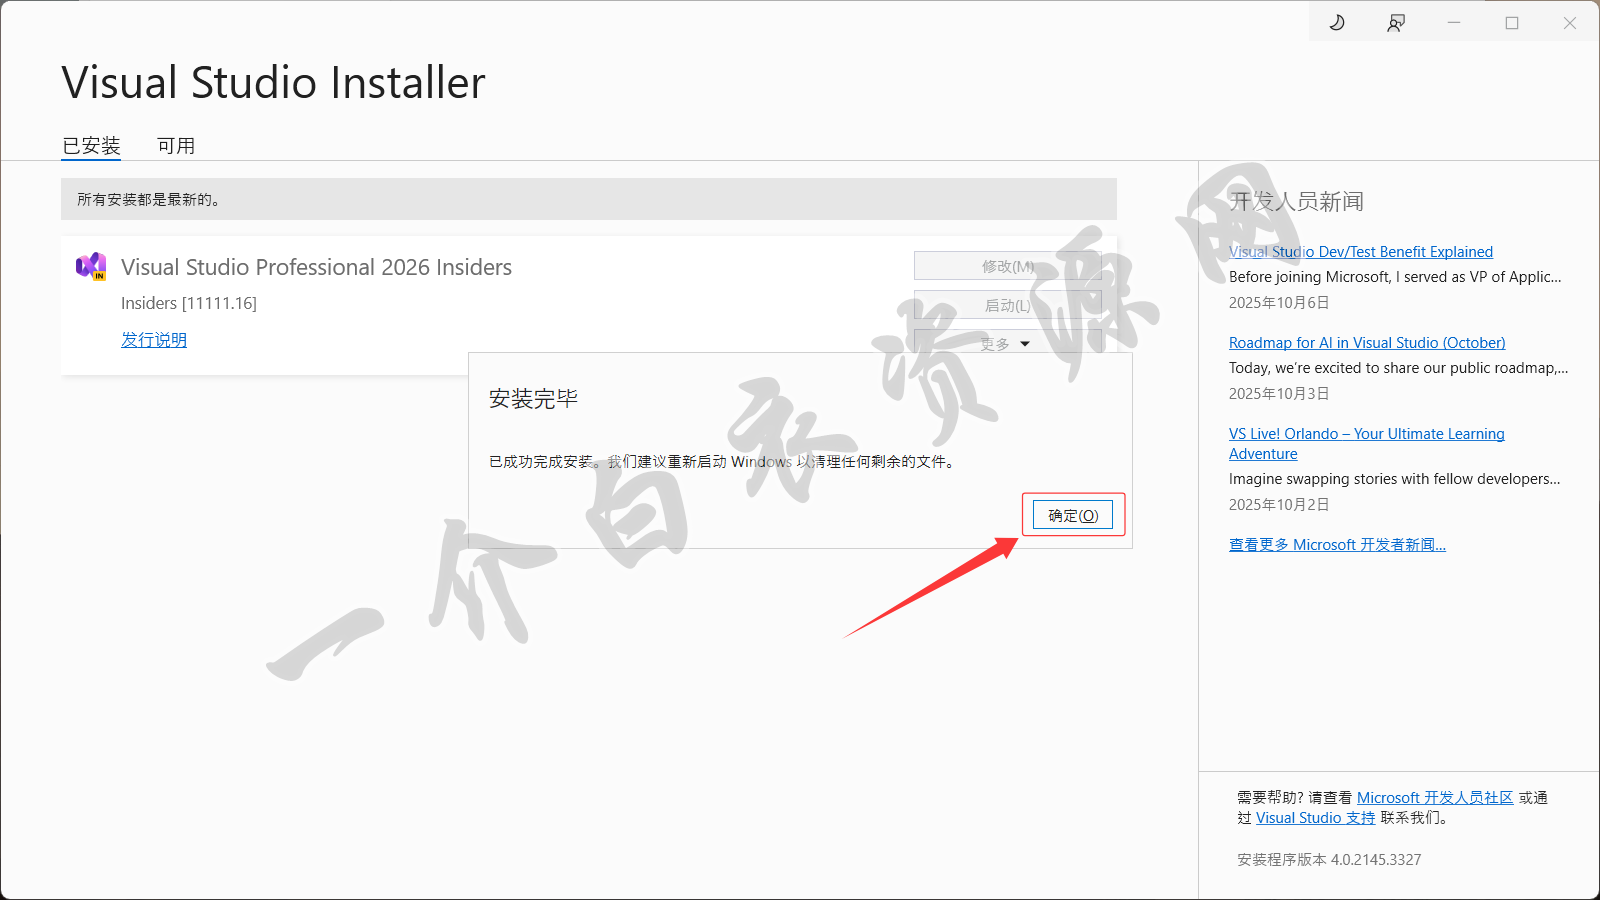Minimize the Visual Studio Installer window
Image resolution: width=1600 pixels, height=900 pixels.
click(x=1454, y=22)
